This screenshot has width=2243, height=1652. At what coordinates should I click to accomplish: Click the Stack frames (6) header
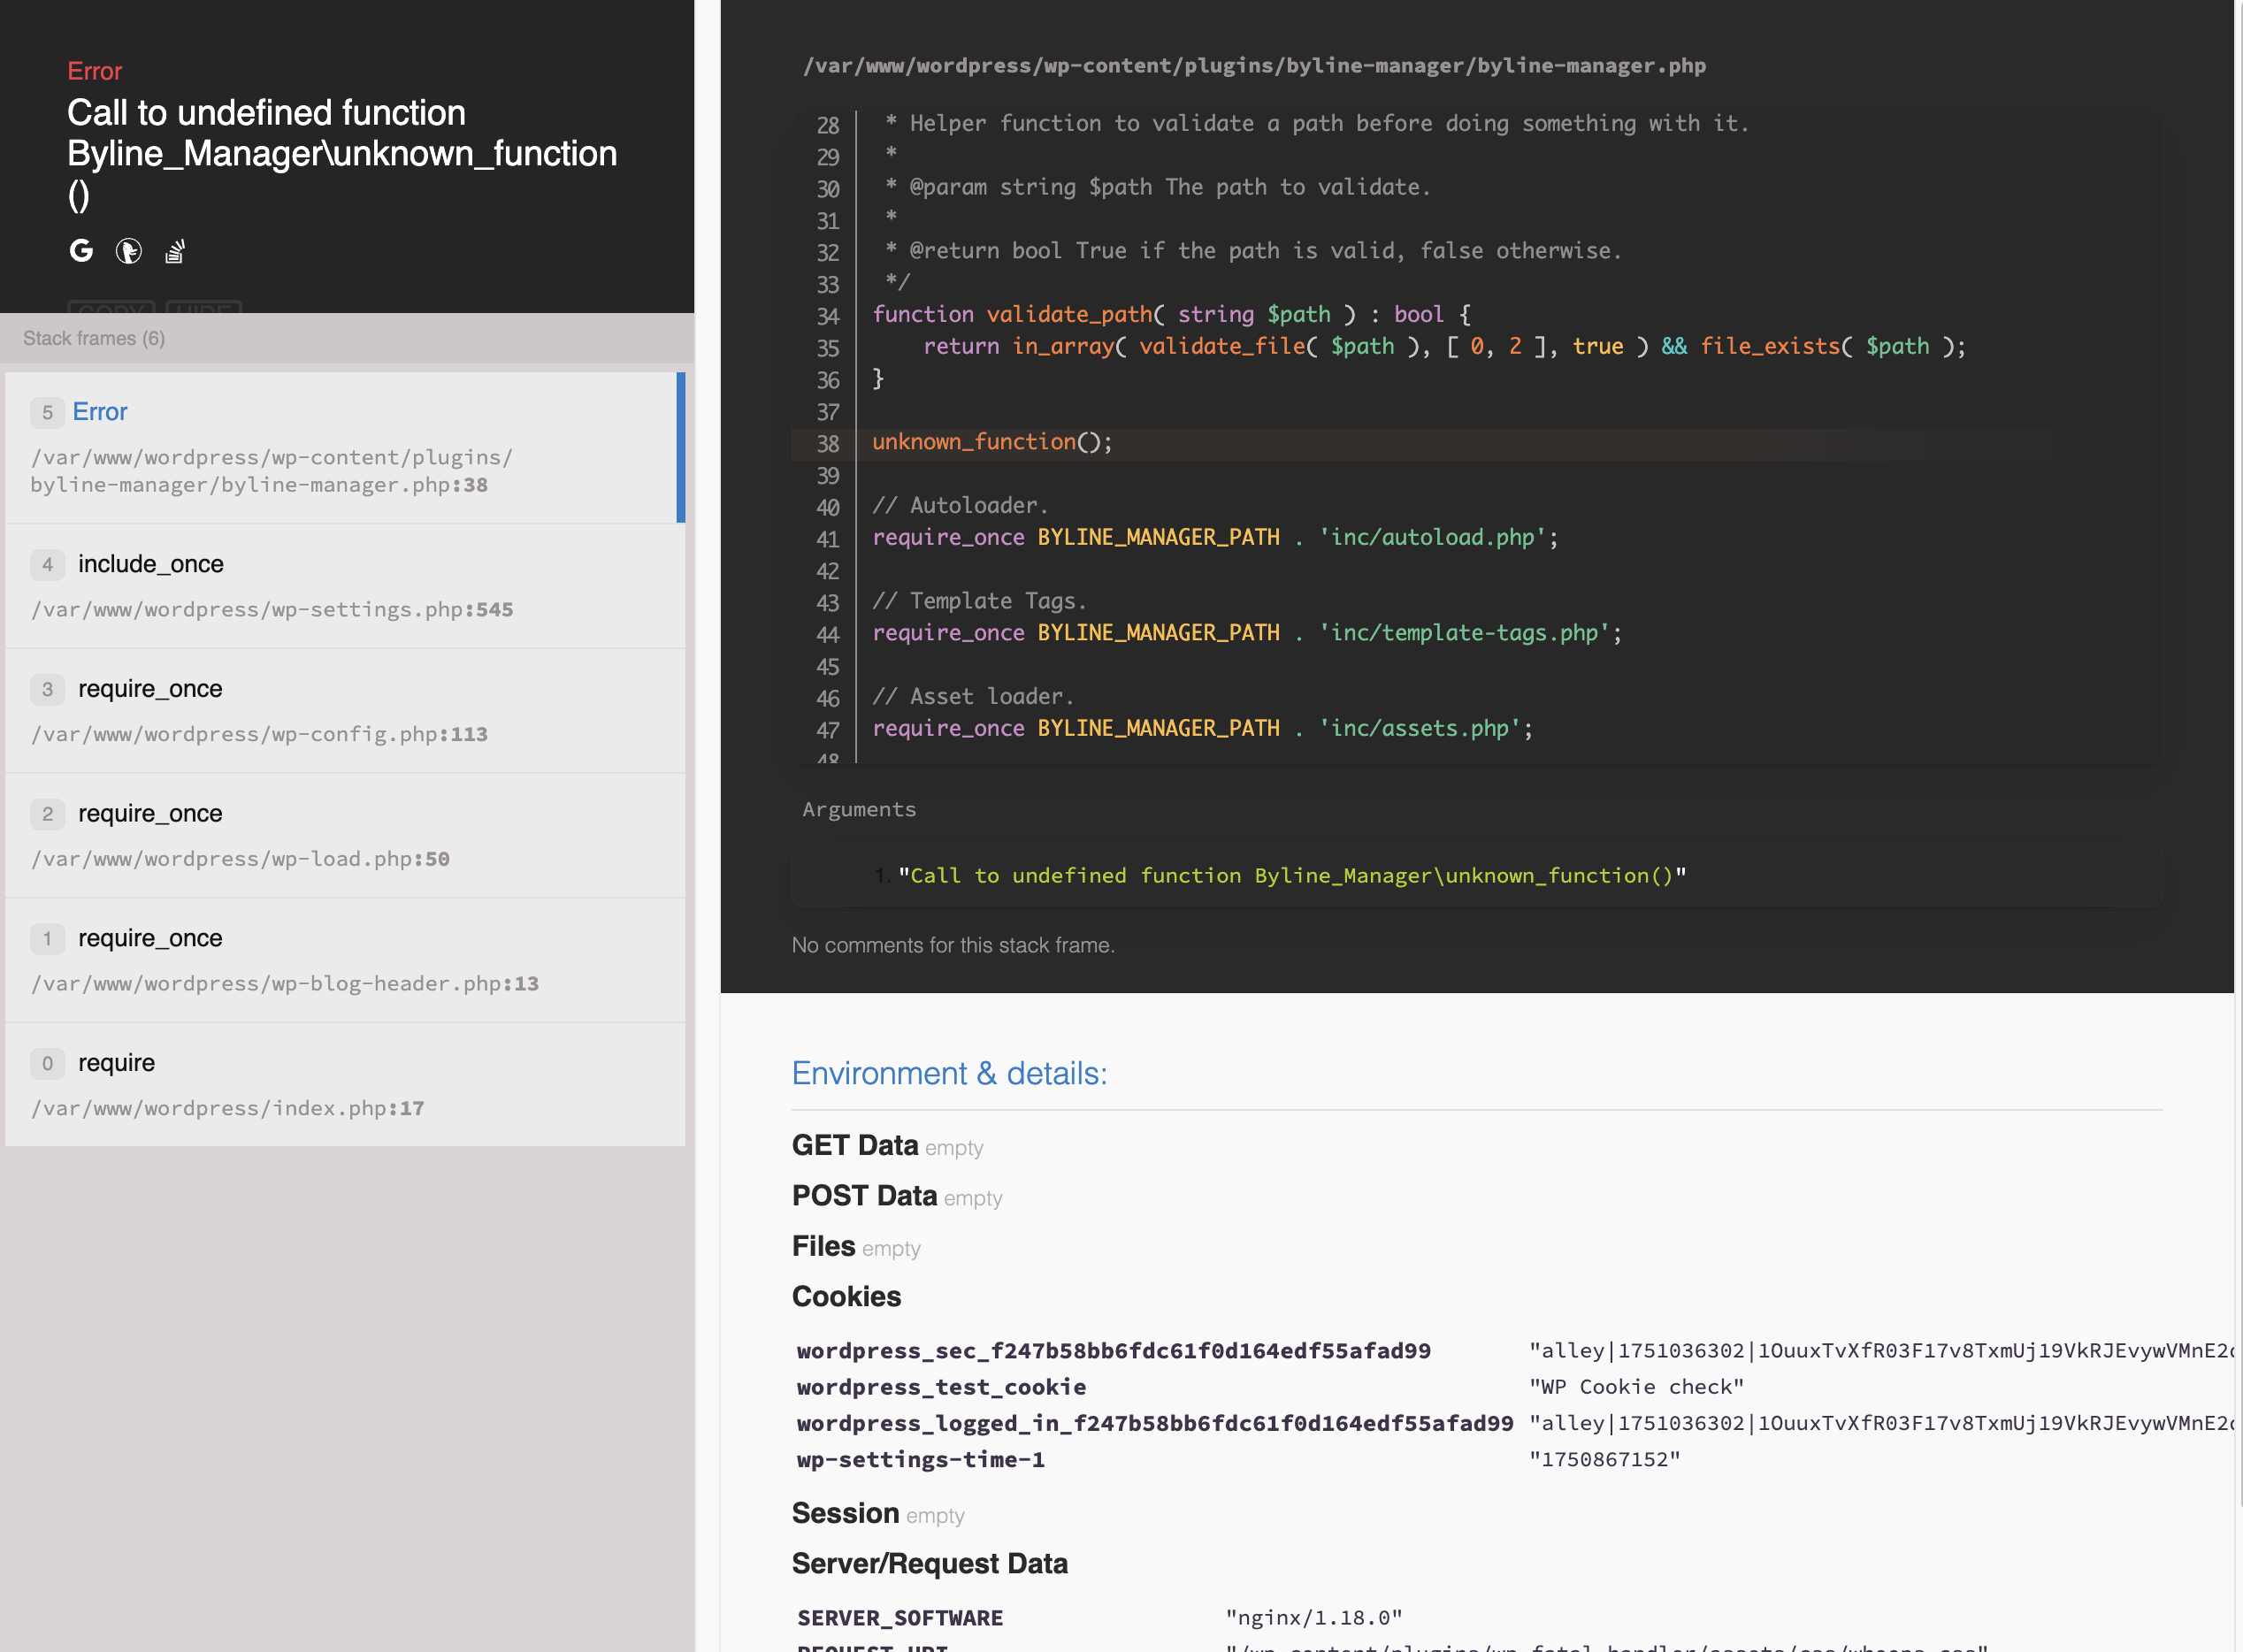coord(94,338)
